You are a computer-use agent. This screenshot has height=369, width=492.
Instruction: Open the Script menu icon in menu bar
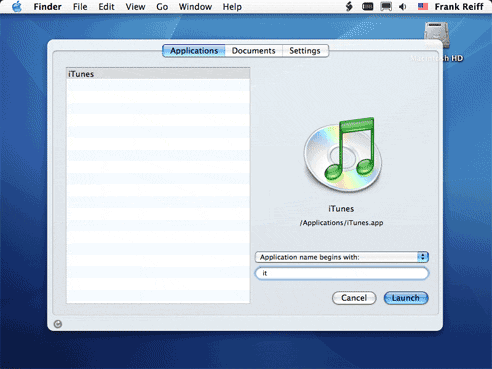(x=349, y=7)
